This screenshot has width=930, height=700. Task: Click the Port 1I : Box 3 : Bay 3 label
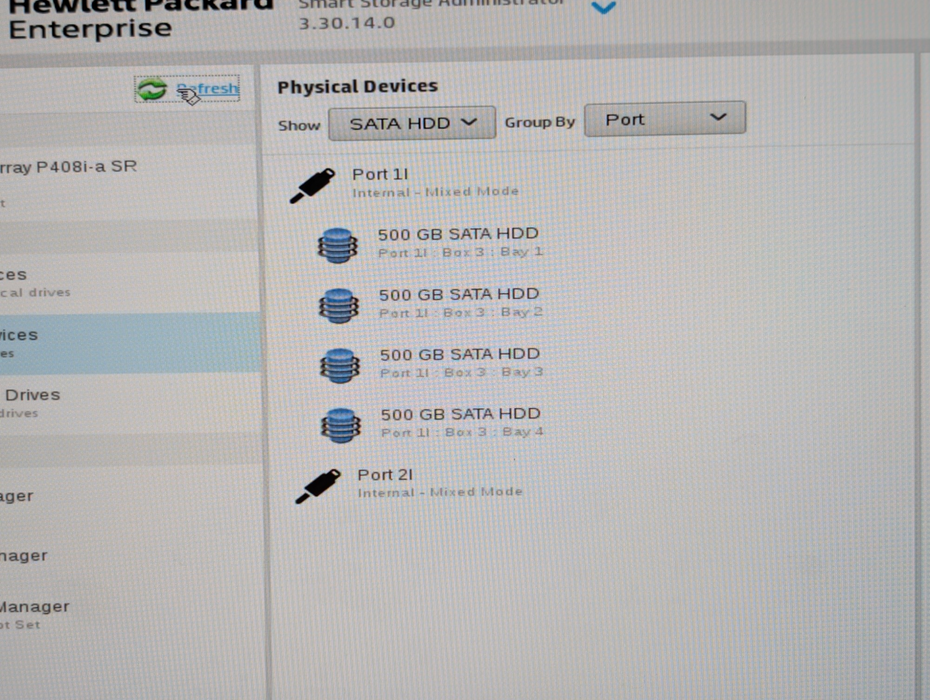click(461, 373)
